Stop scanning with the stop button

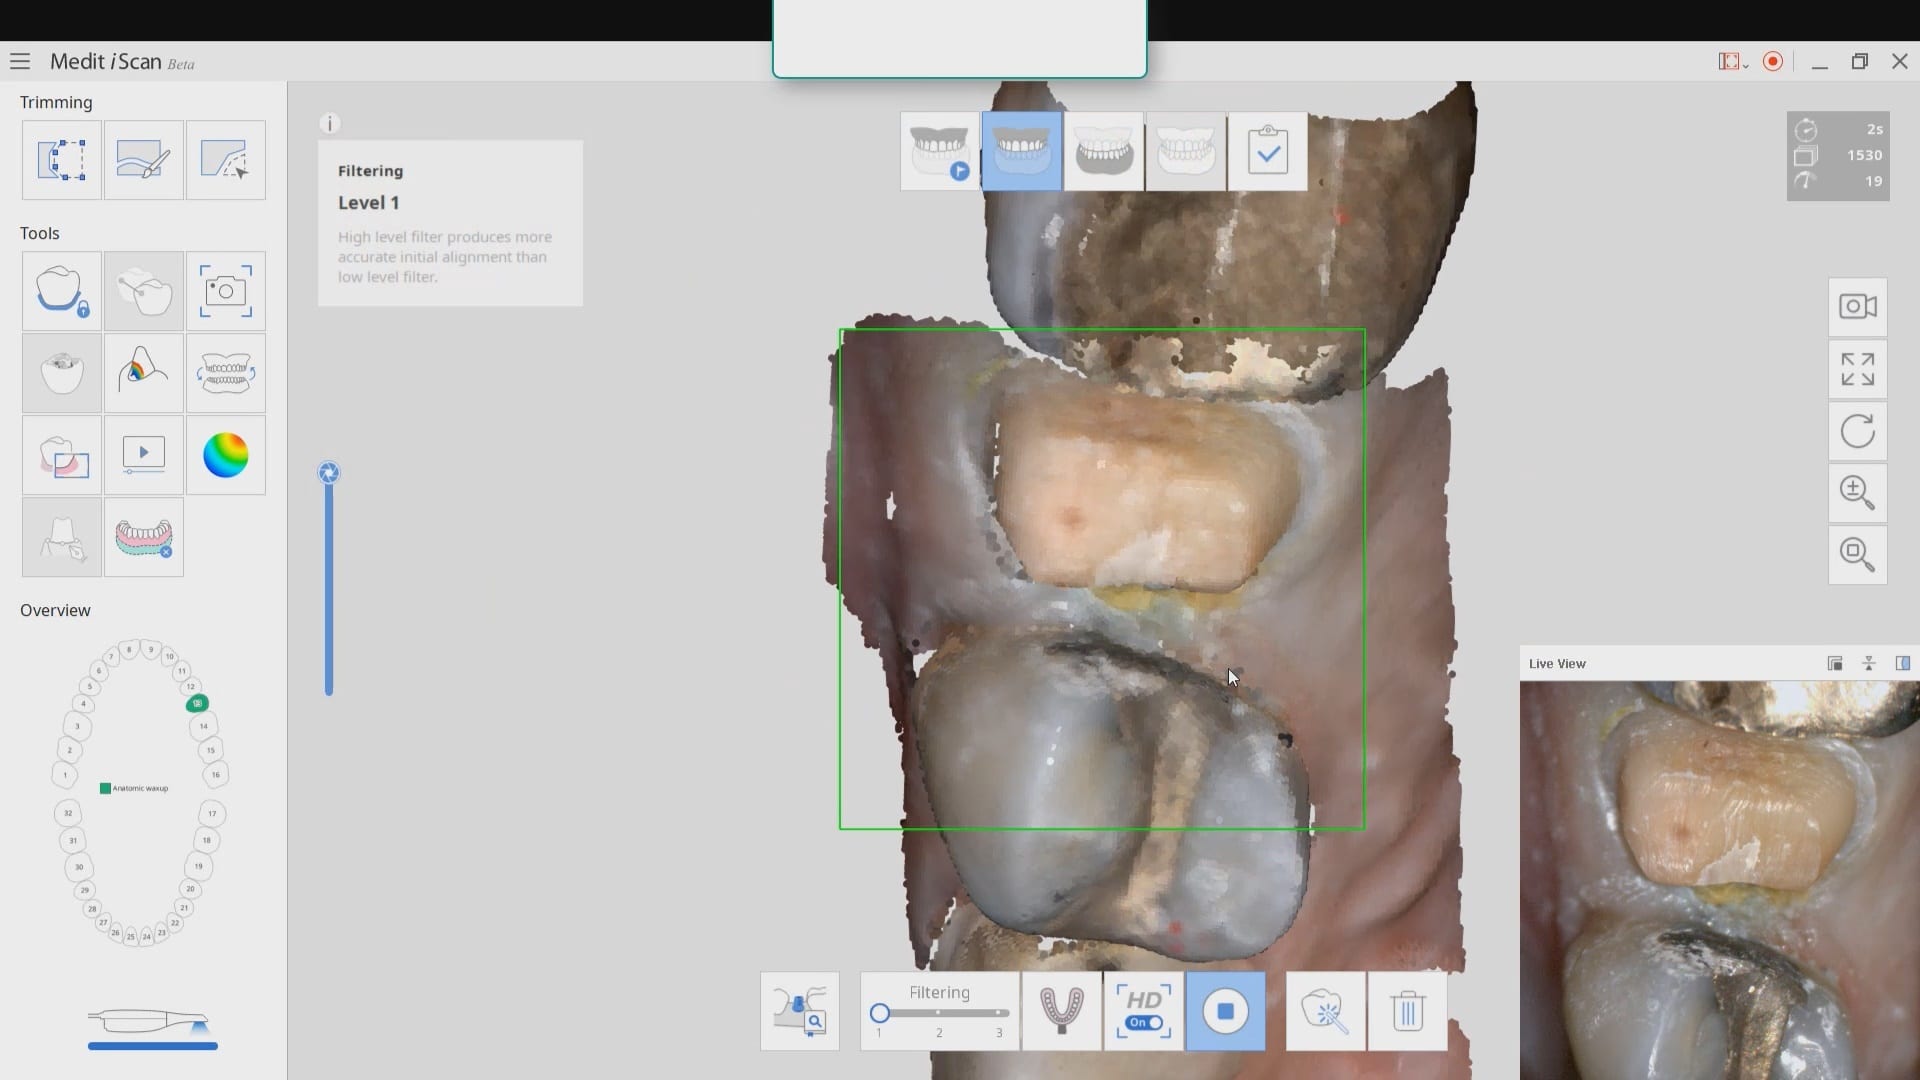click(x=1225, y=1011)
